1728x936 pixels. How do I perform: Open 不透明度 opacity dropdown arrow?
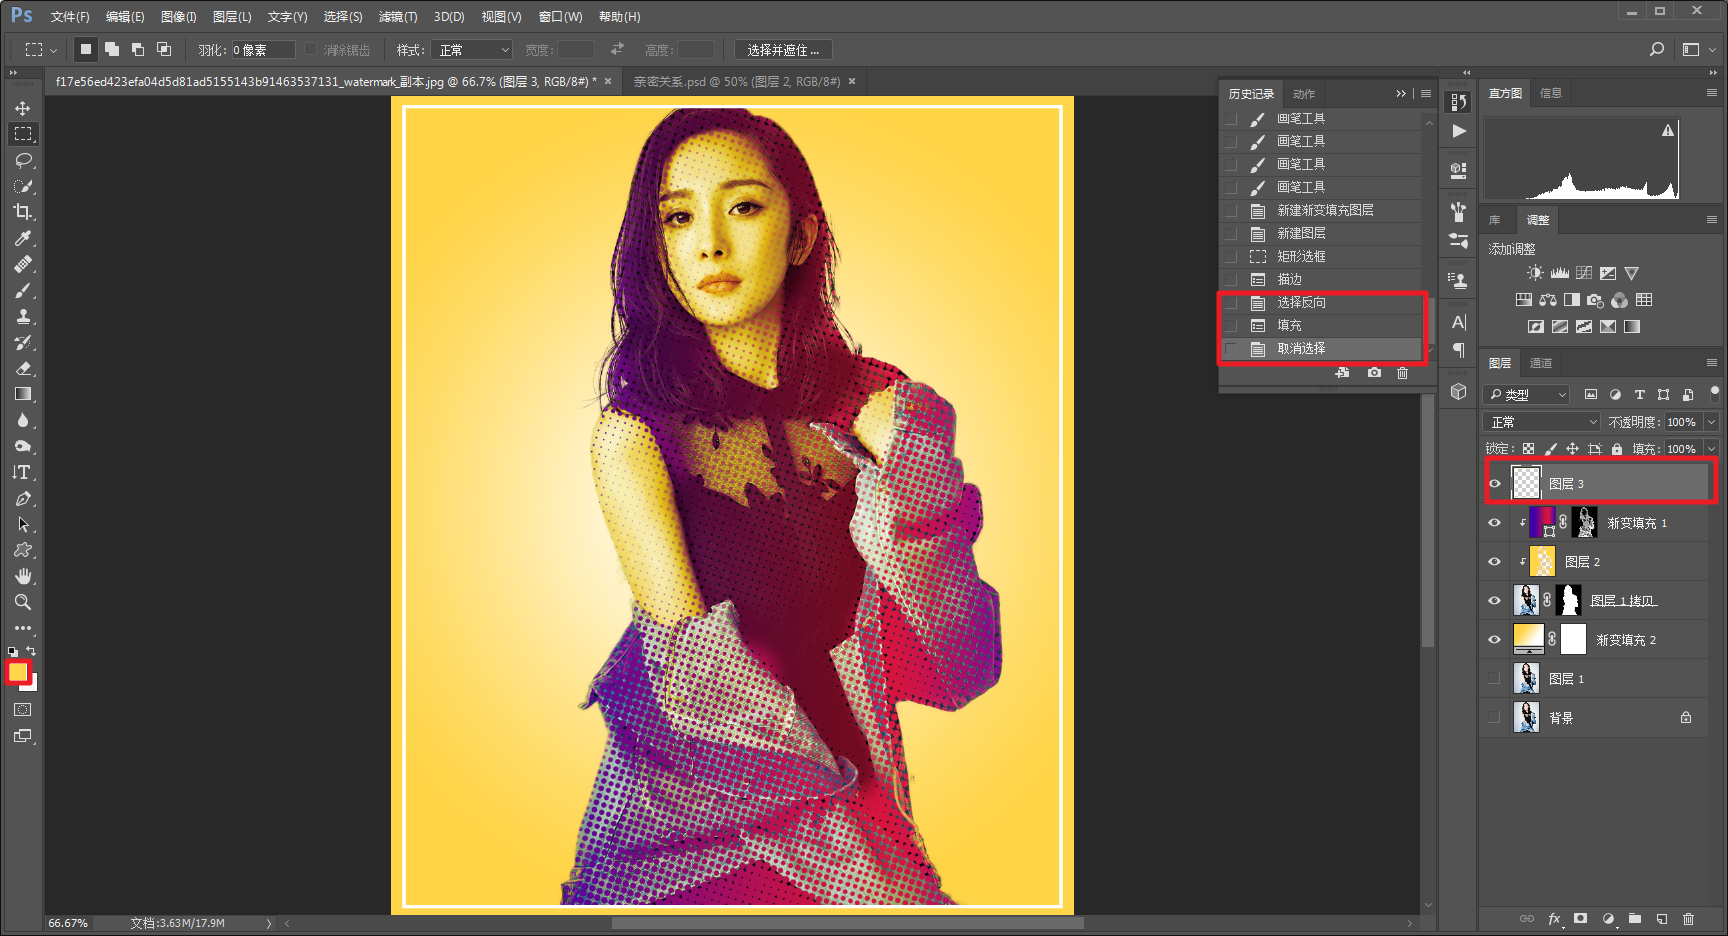tap(1711, 422)
